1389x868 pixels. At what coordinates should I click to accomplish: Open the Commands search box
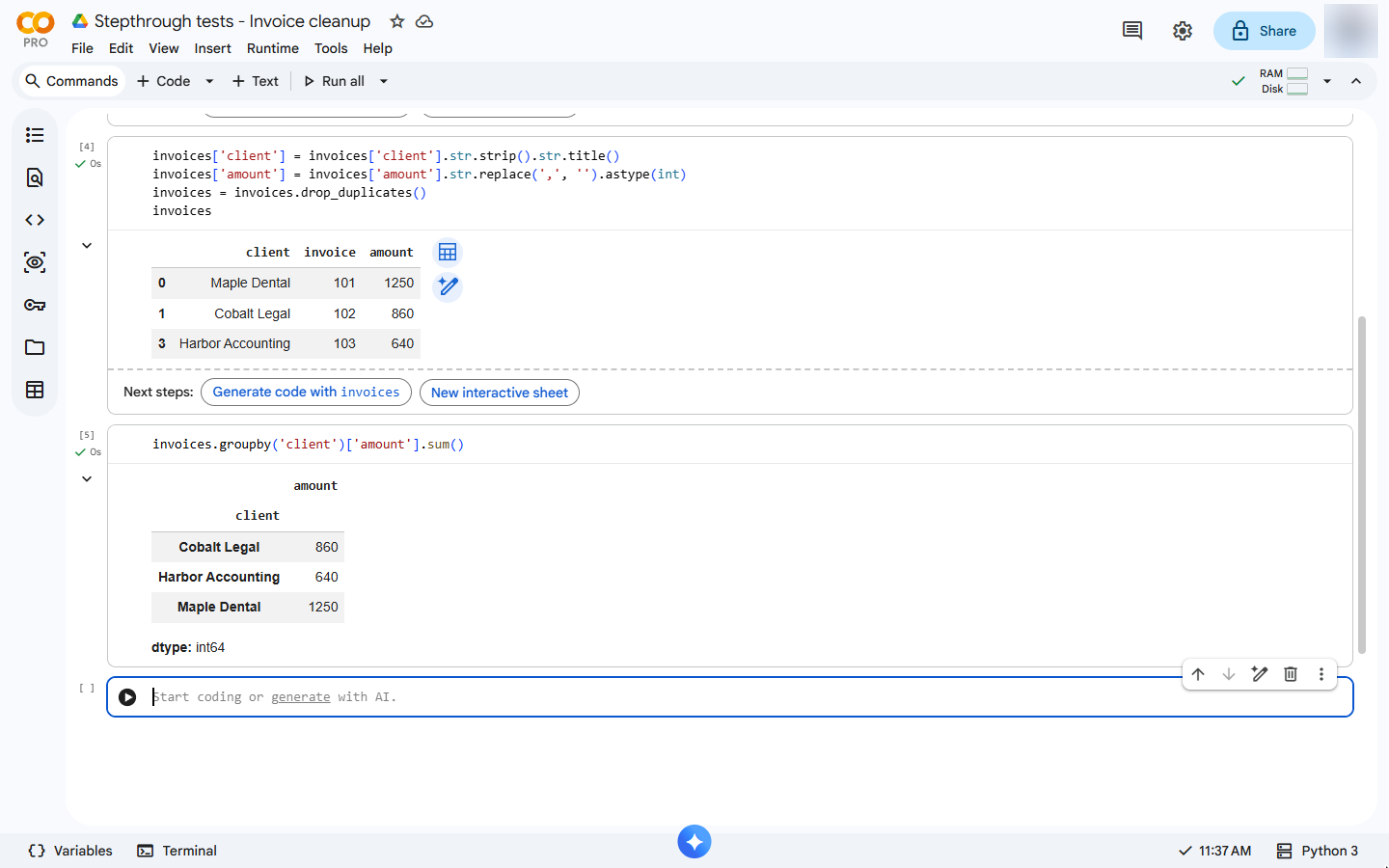pyautogui.click(x=72, y=81)
